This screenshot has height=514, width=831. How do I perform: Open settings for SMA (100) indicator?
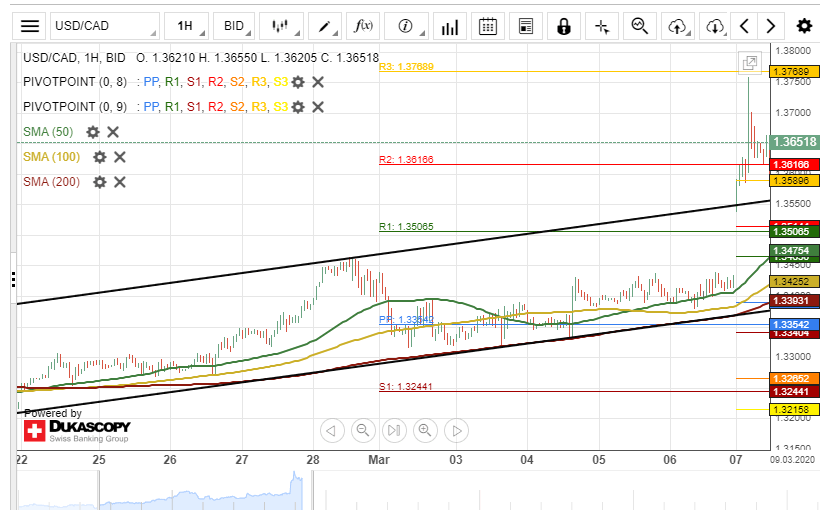point(99,157)
